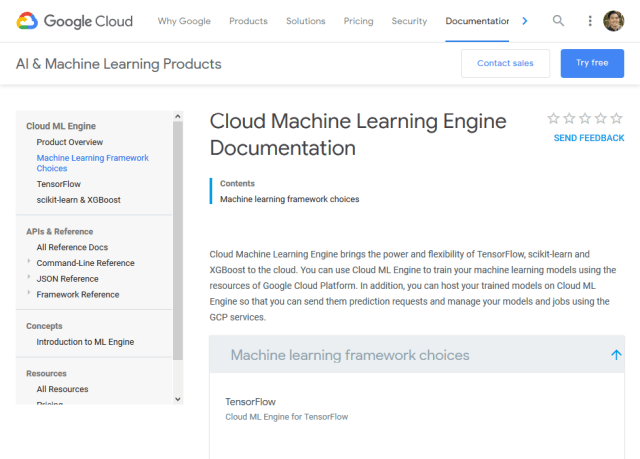
Task: Open All Reference Docs link
Action: click(x=72, y=247)
